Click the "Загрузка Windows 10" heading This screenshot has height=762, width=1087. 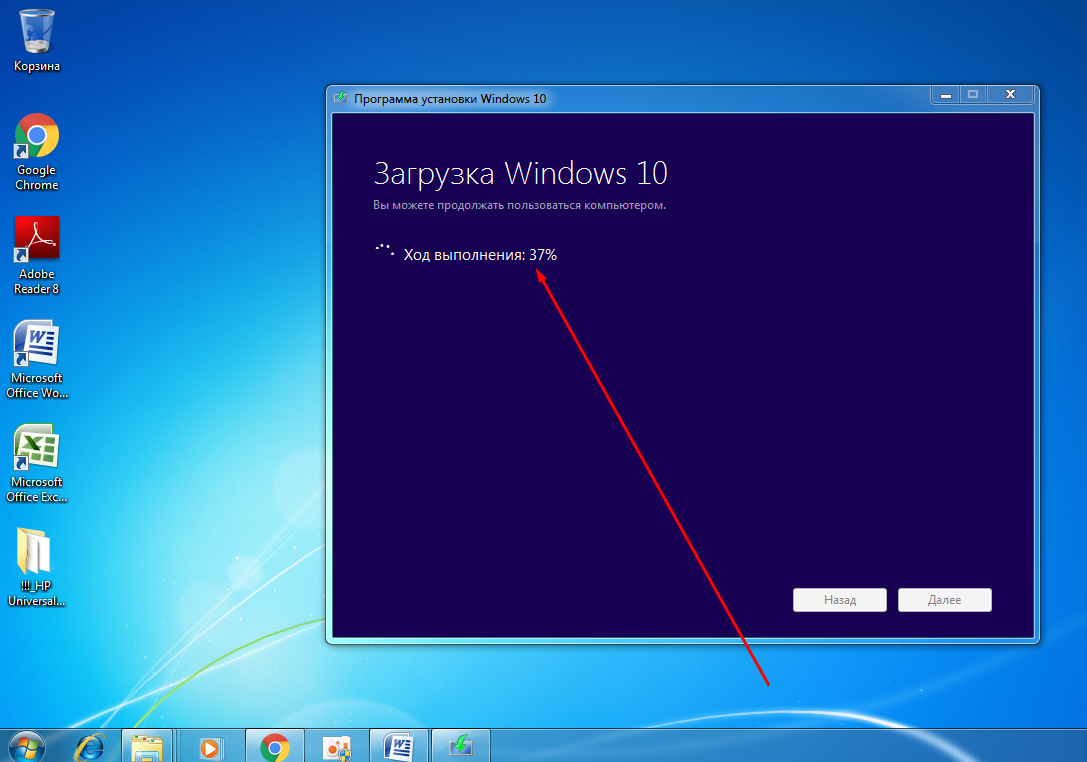[521, 173]
